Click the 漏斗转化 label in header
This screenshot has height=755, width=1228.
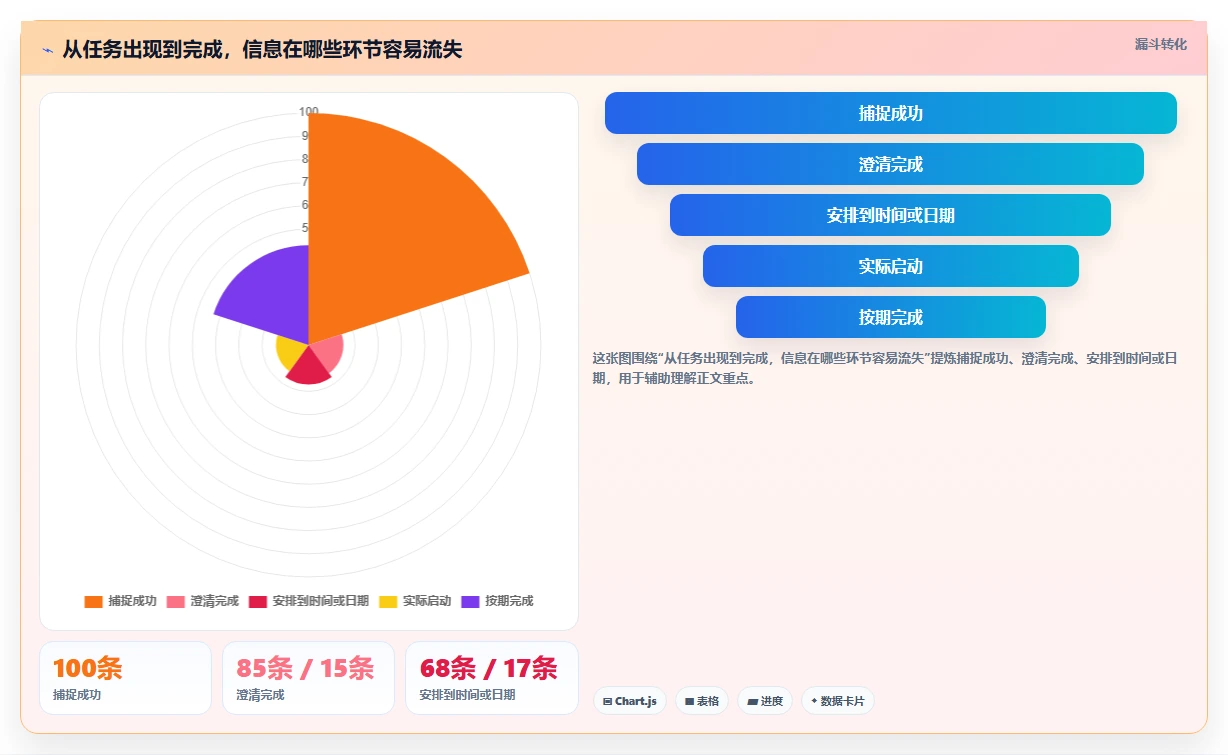(x=1161, y=45)
